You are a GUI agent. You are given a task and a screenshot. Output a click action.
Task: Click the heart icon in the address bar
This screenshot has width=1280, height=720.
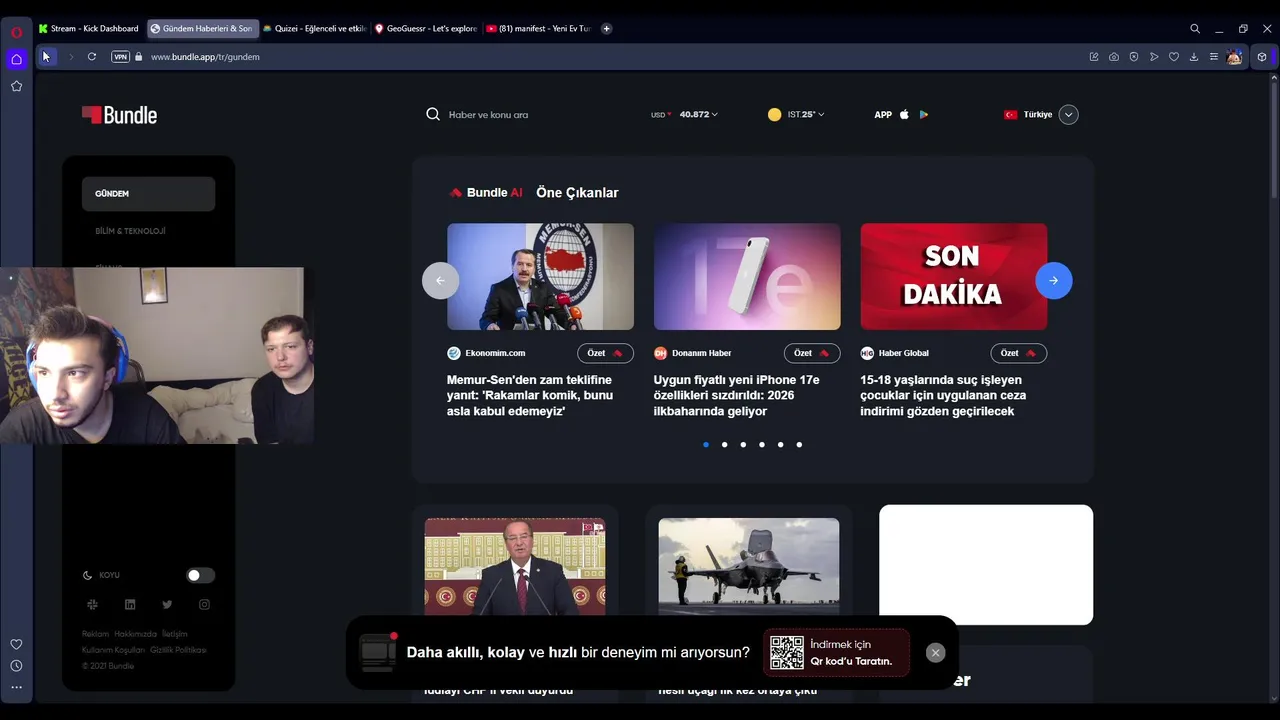(1174, 57)
